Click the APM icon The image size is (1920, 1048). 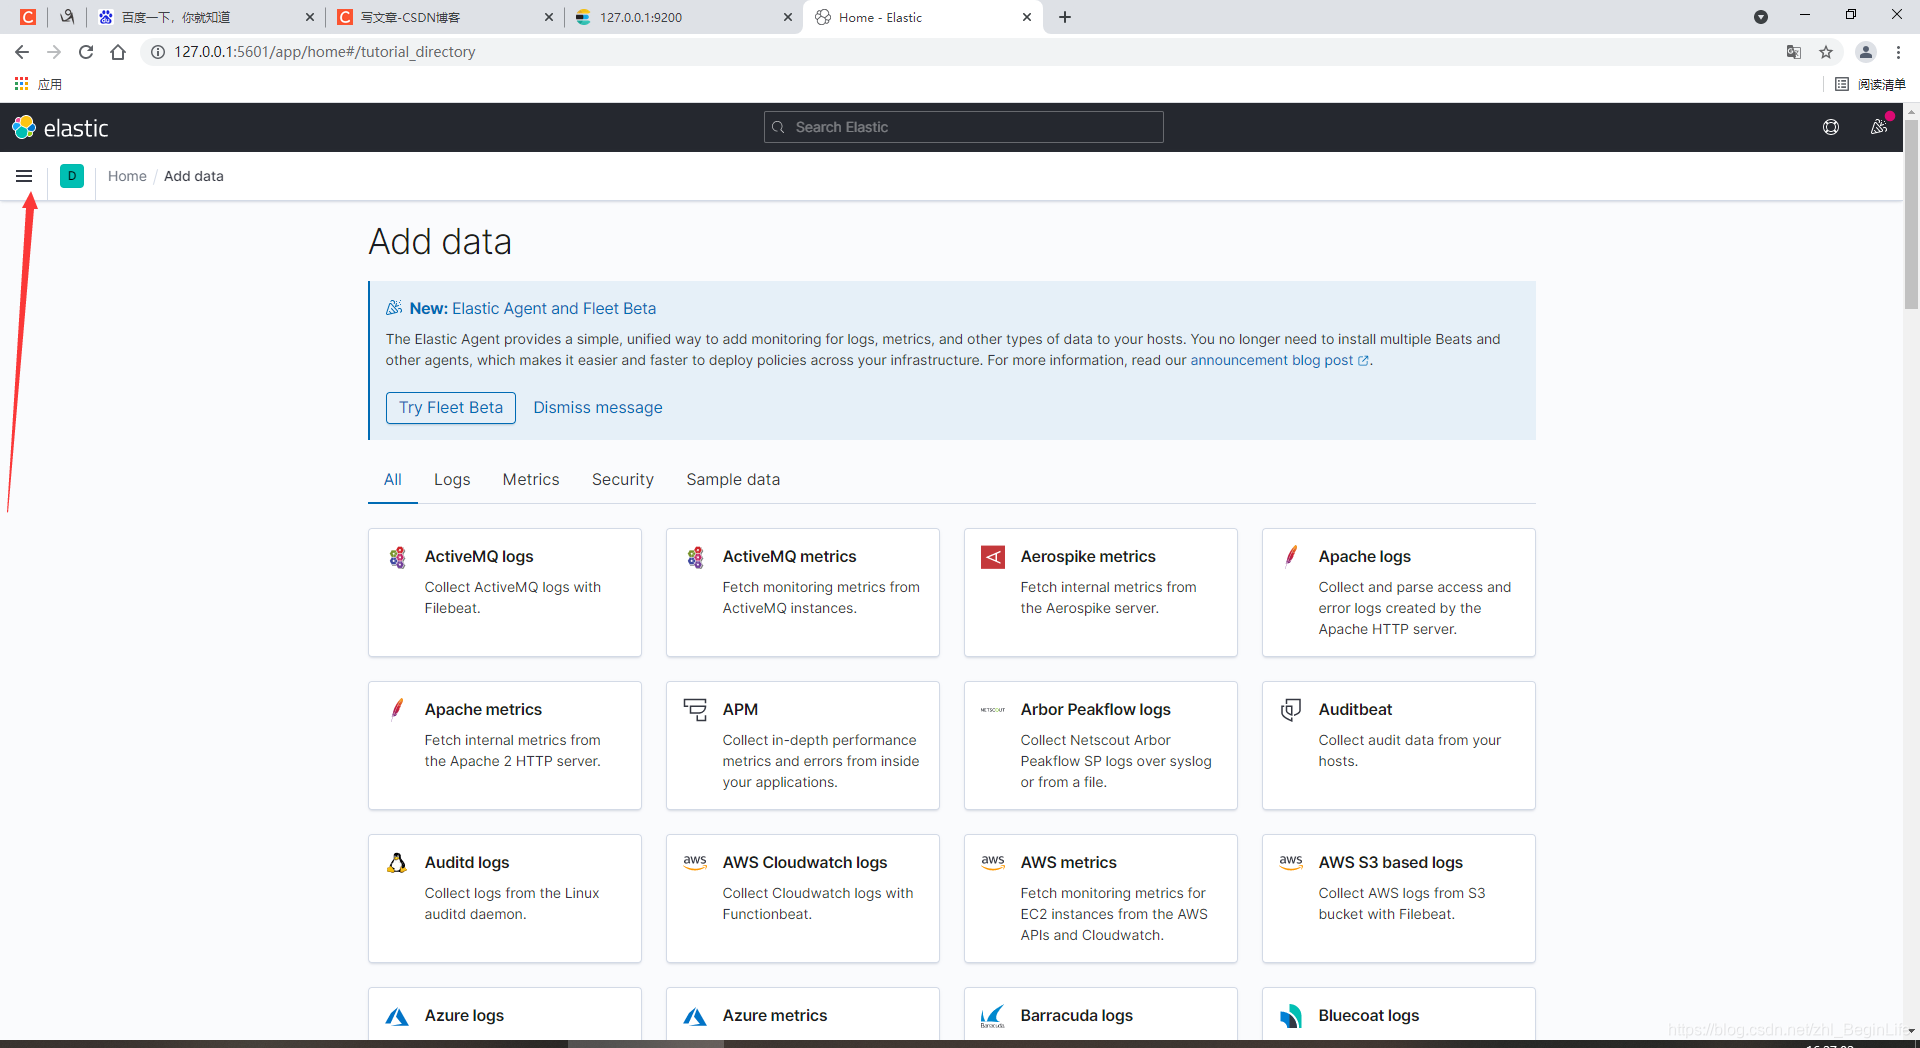point(695,709)
